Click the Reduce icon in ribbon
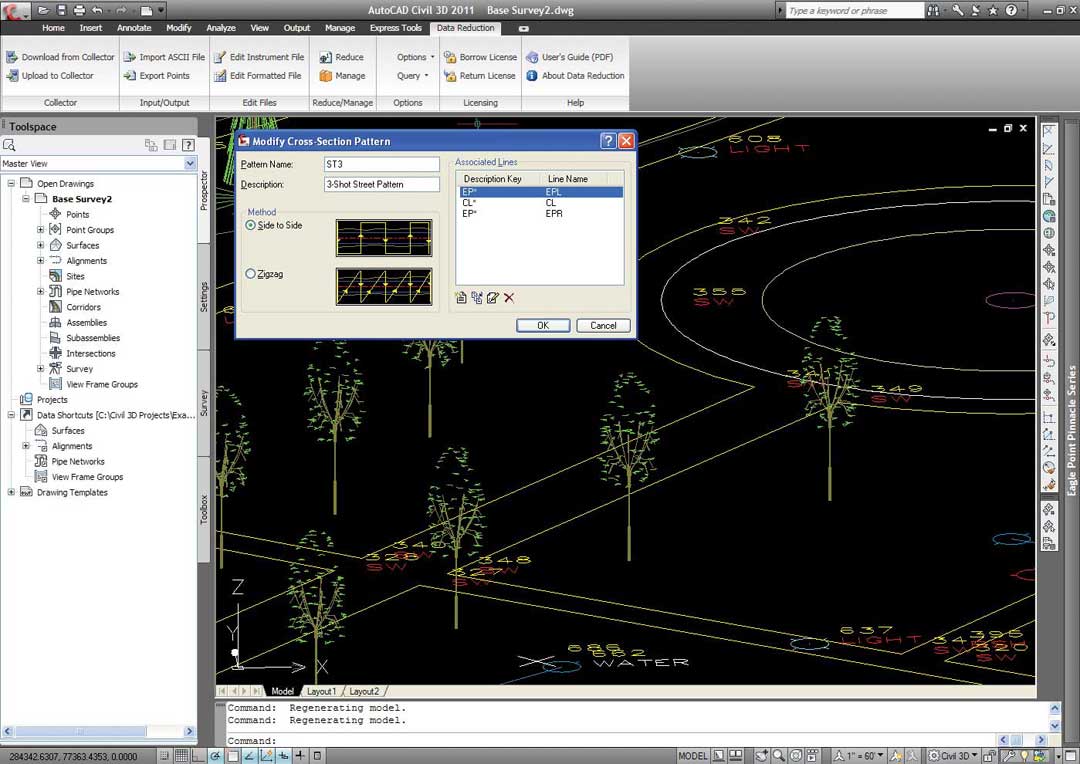The width and height of the screenshot is (1080, 764). pos(325,57)
